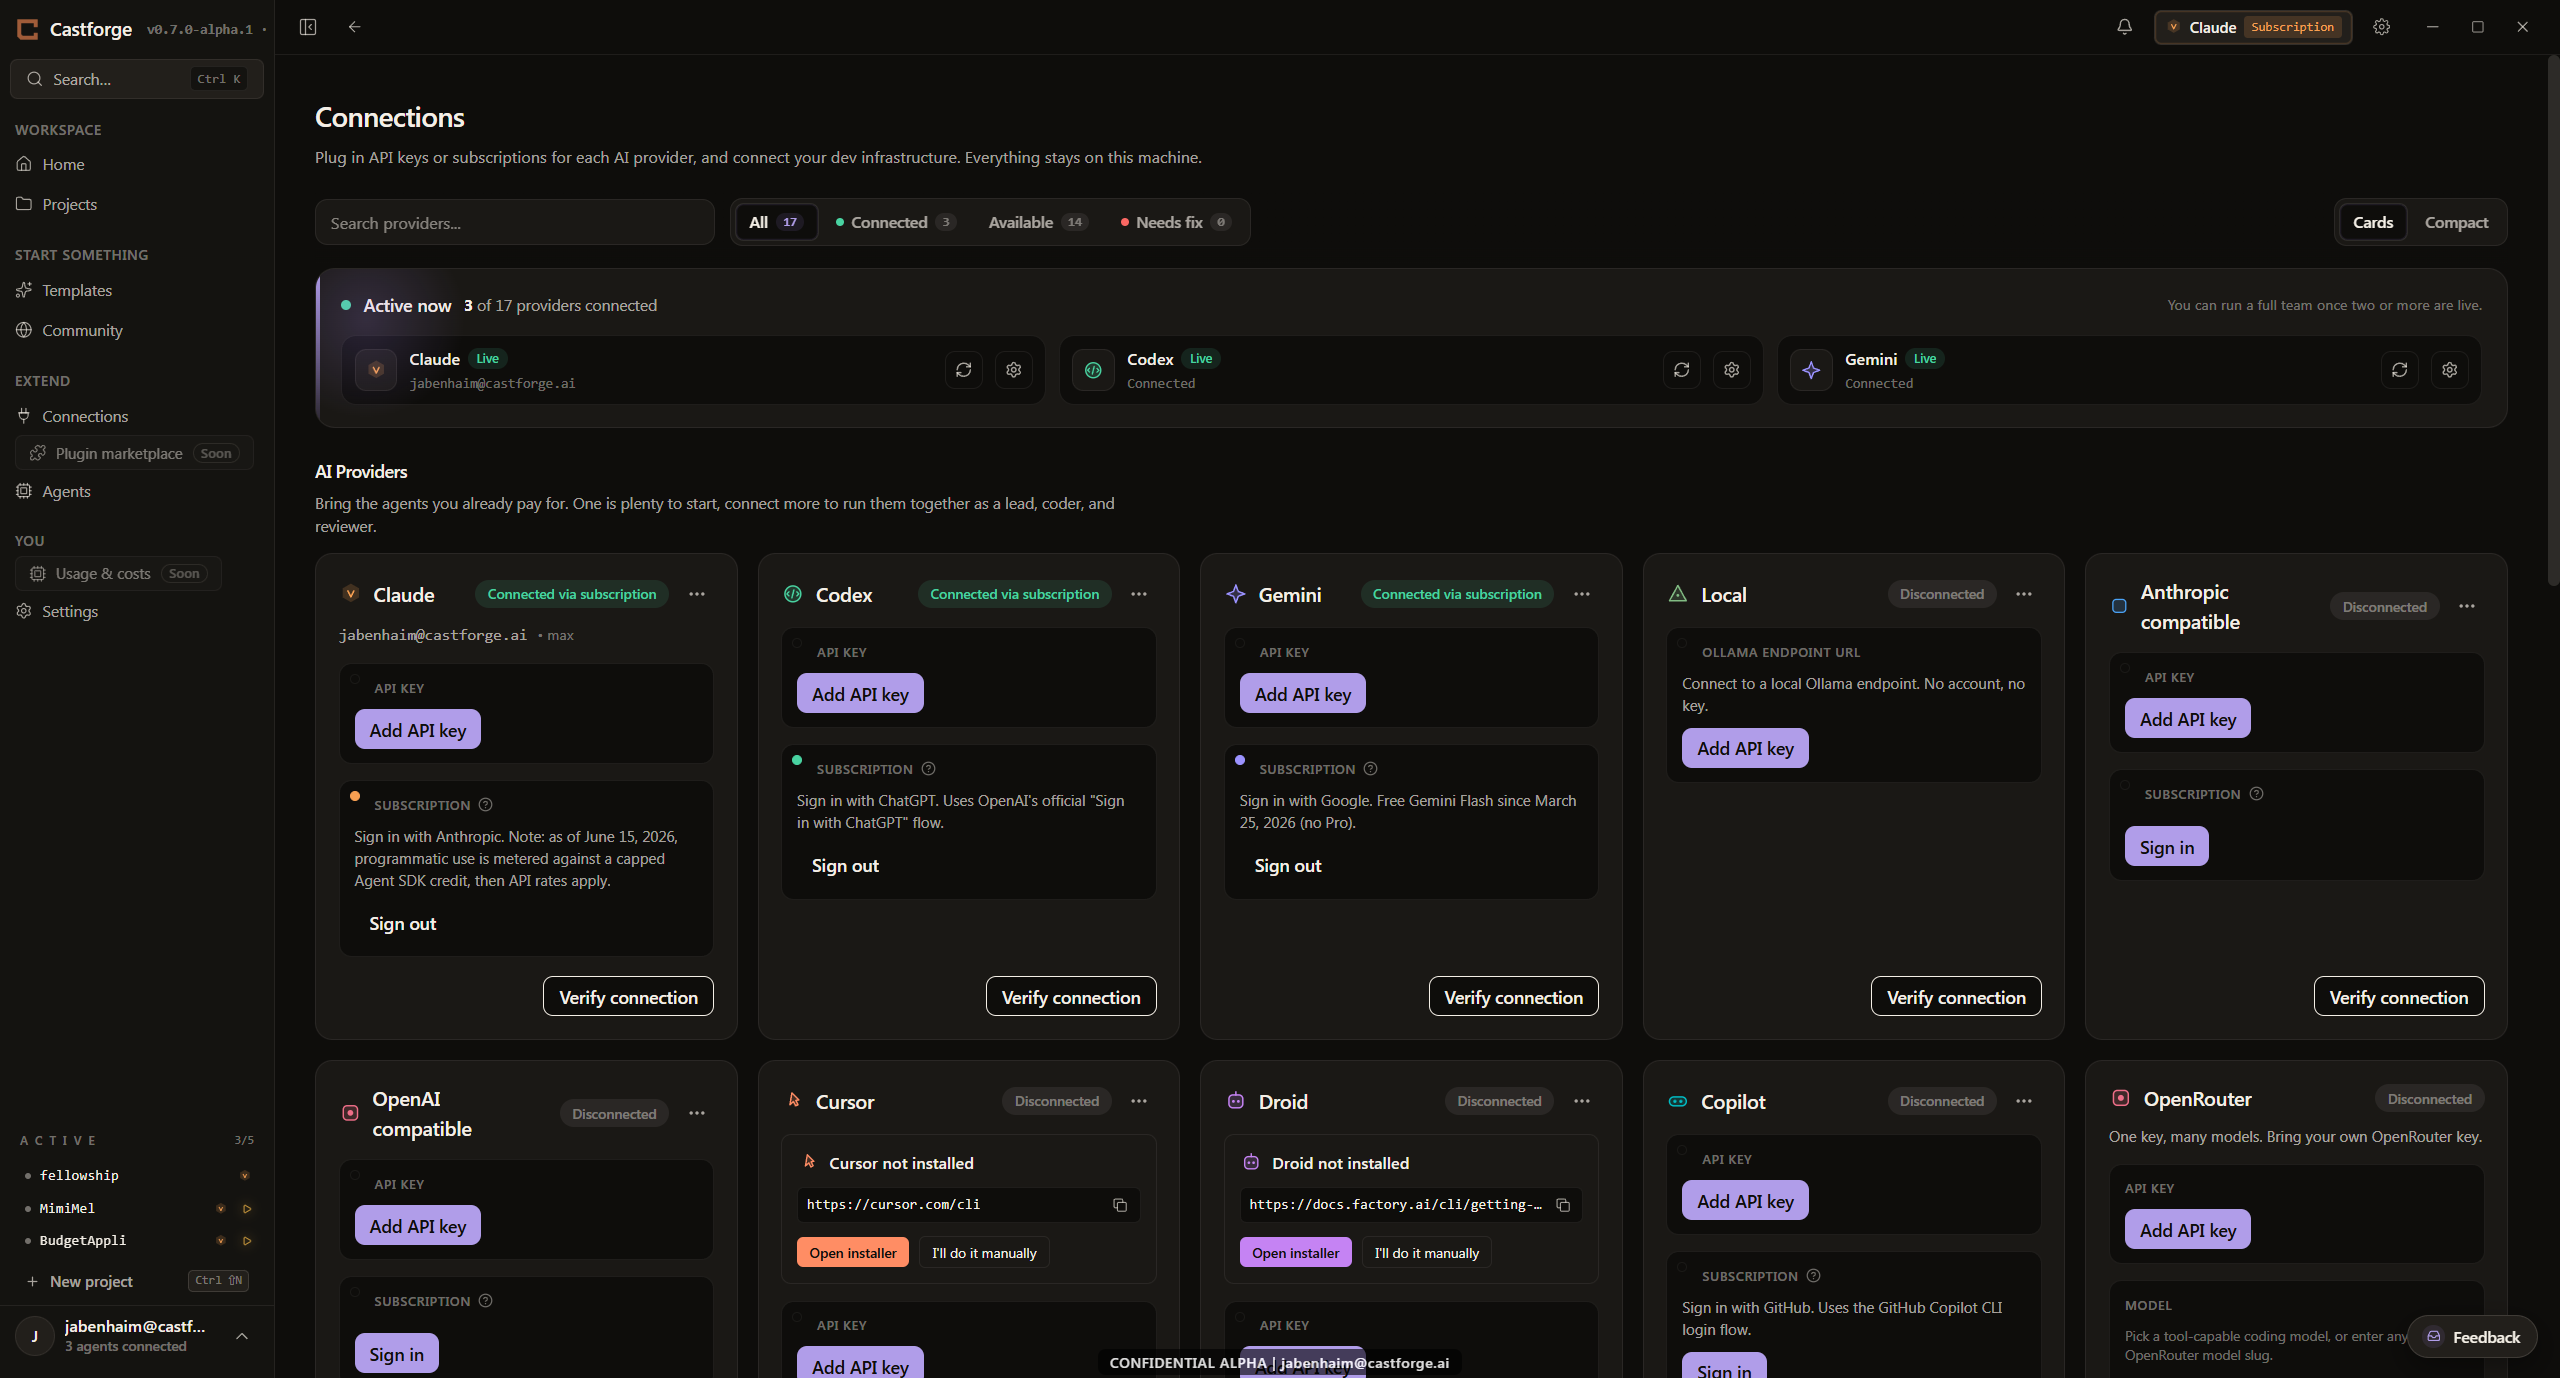
Task: Open Agents in the sidebar
Action: [x=137, y=491]
